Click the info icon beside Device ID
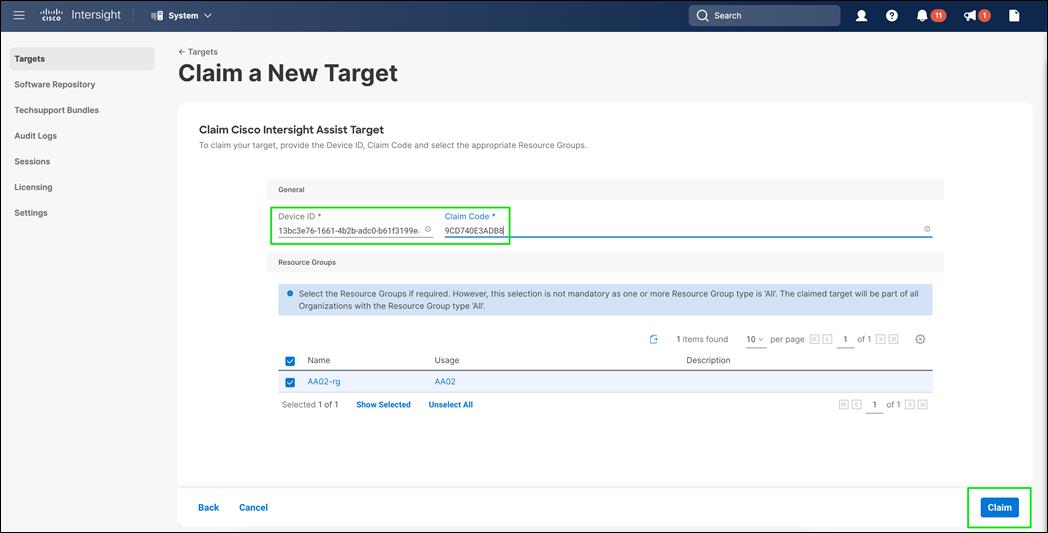The image size is (1048, 533). pyautogui.click(x=428, y=229)
